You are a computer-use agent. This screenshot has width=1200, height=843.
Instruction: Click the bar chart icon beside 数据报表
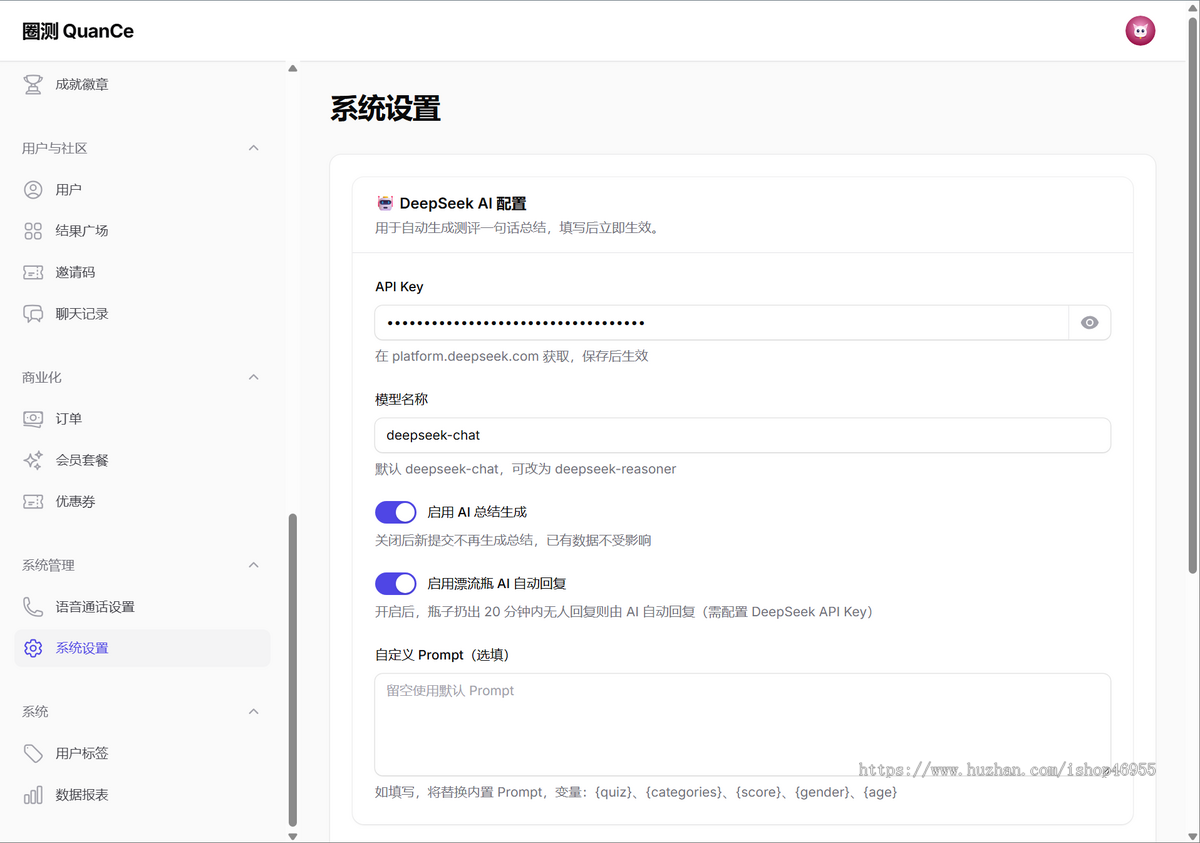coord(33,795)
